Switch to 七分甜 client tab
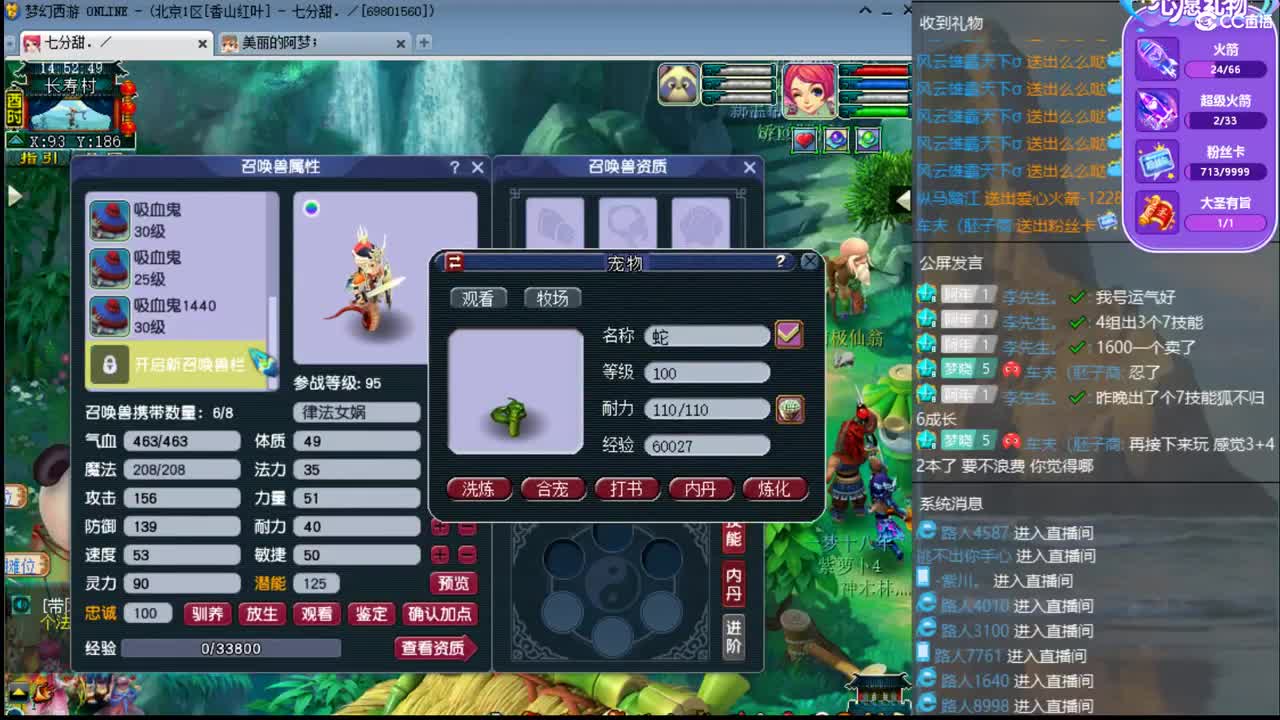This screenshot has height=720, width=1280. (x=115, y=43)
